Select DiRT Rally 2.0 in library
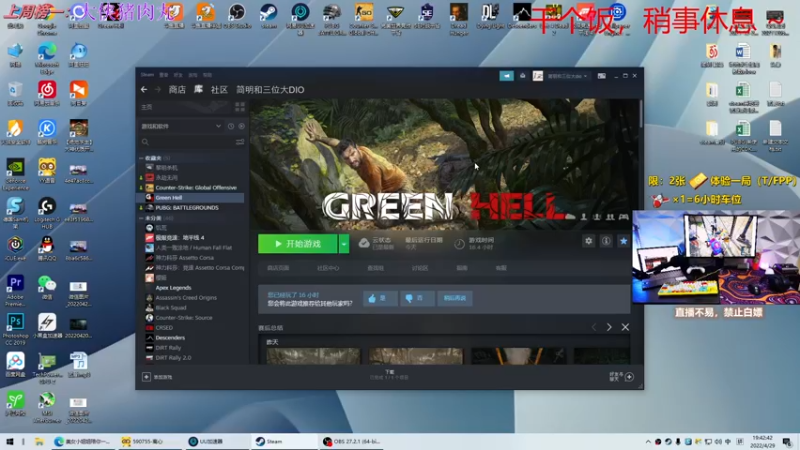800x450 pixels. click(x=173, y=358)
